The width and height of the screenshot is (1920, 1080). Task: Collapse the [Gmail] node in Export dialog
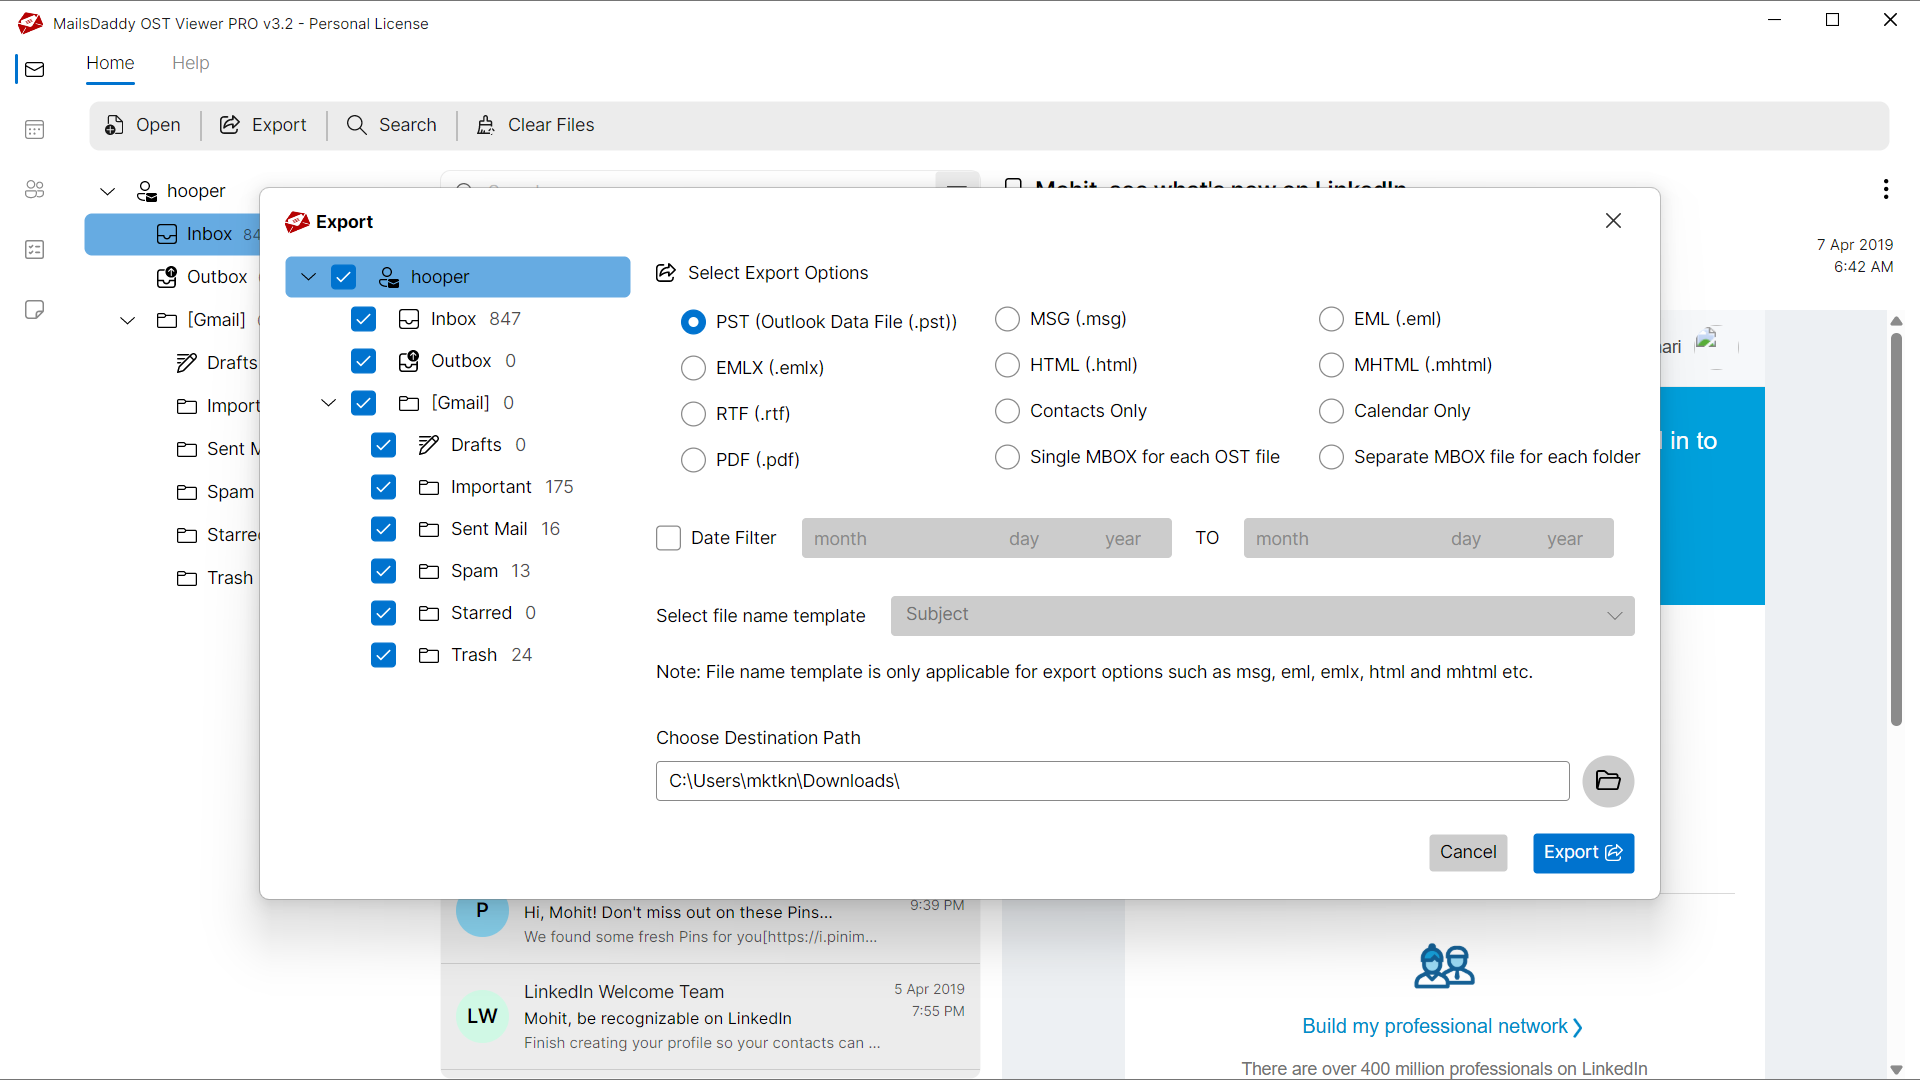(x=328, y=403)
